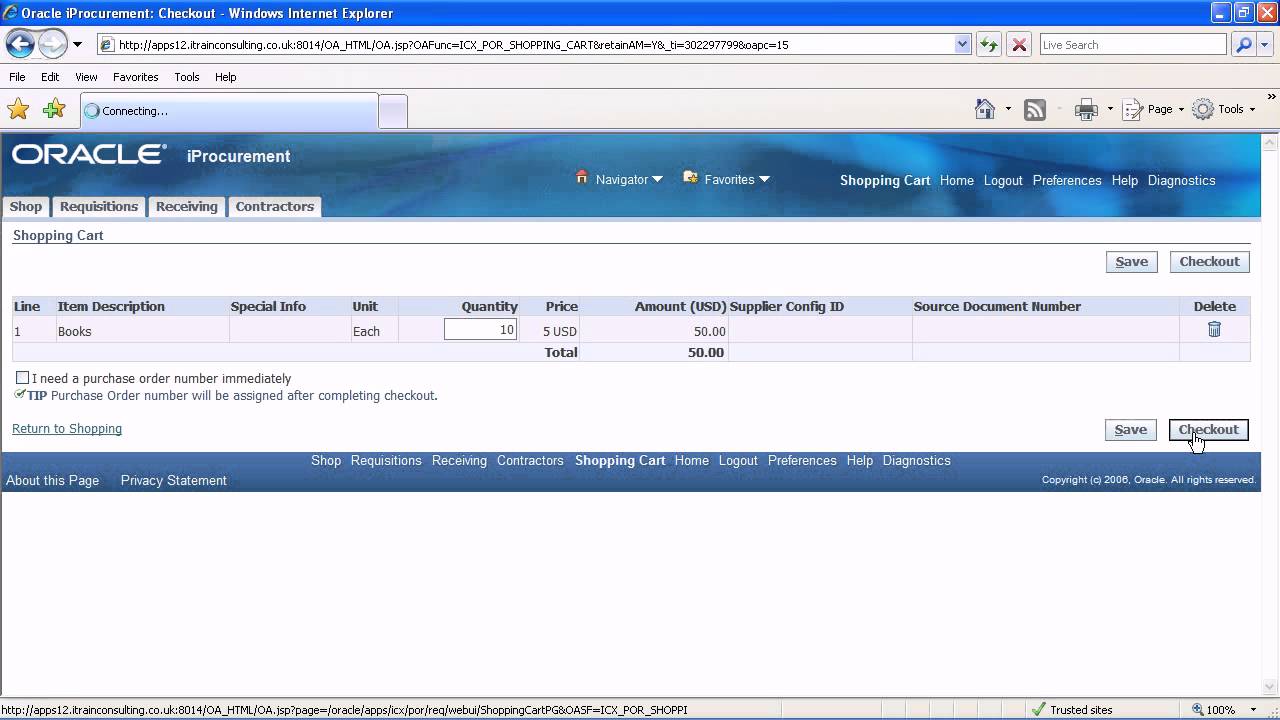
Task: Click the browser Home icon
Action: coord(985,109)
